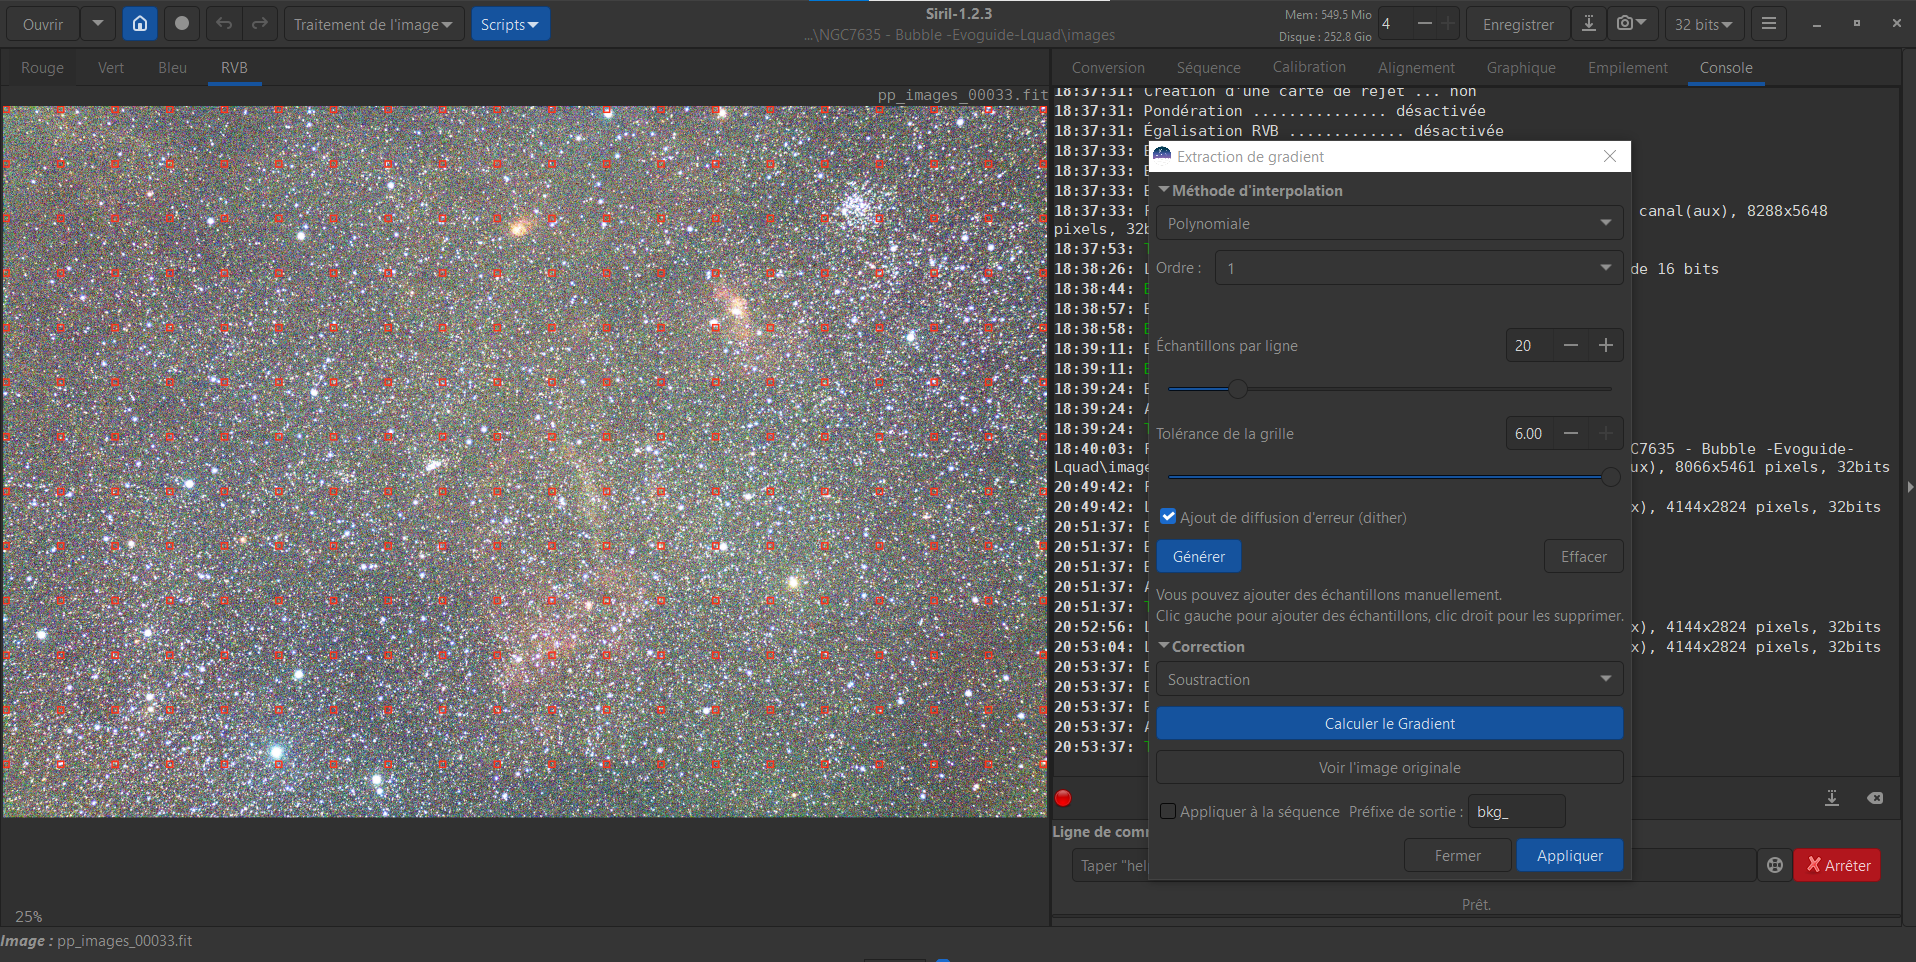Select the Rouge channel tab
Screen dimensions: 1916x962
(x=42, y=68)
